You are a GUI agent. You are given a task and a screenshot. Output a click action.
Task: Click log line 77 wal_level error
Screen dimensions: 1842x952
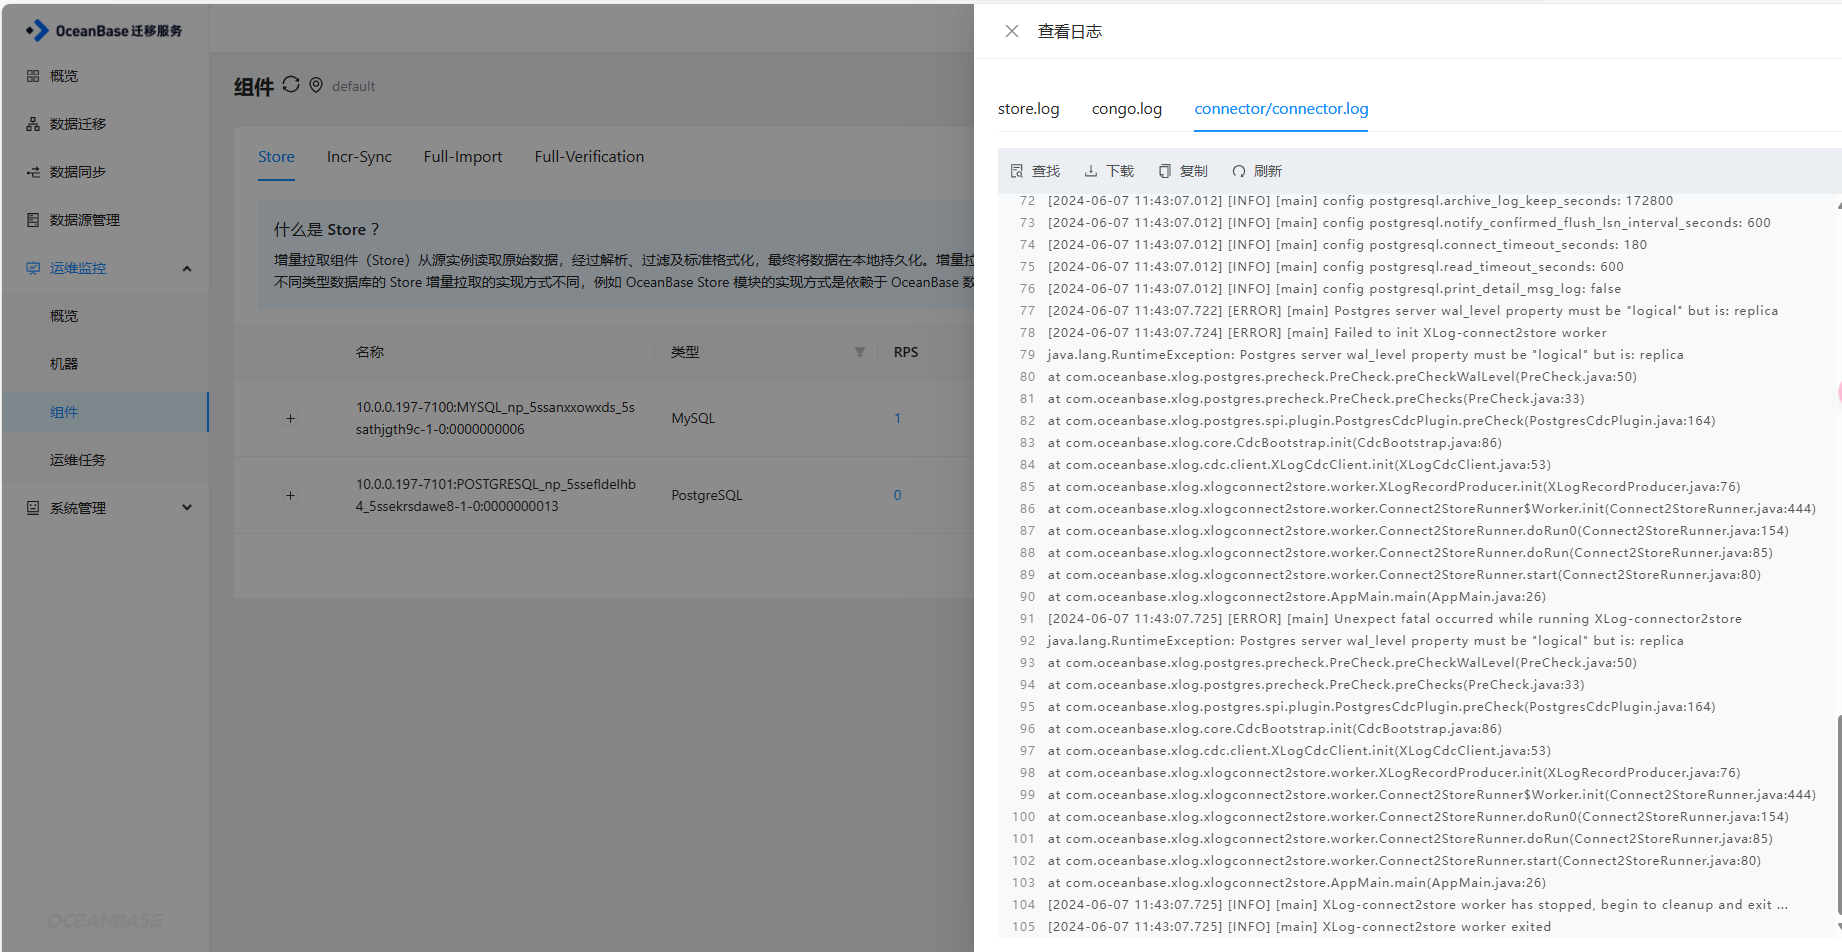1413,311
